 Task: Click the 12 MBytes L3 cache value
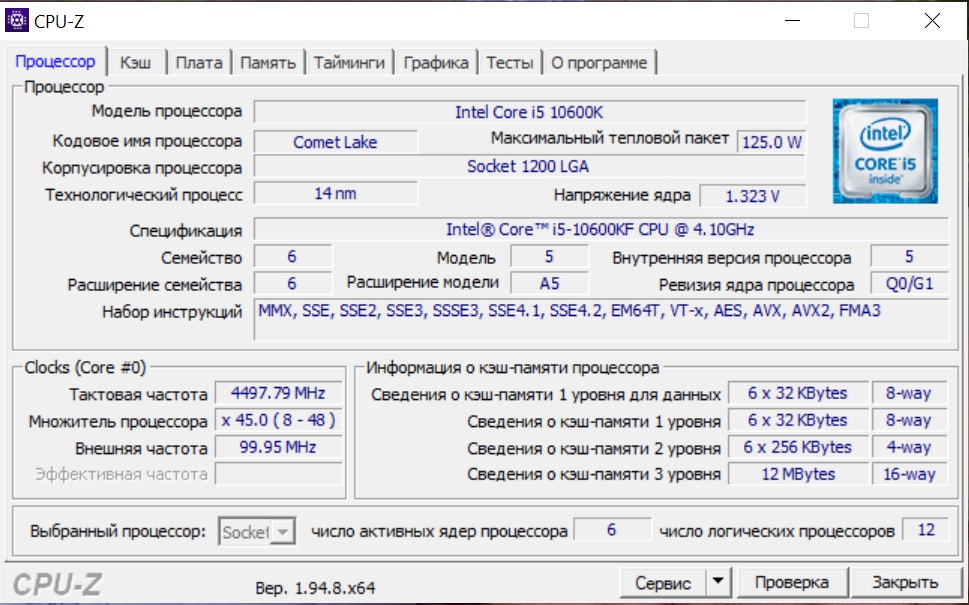(798, 474)
